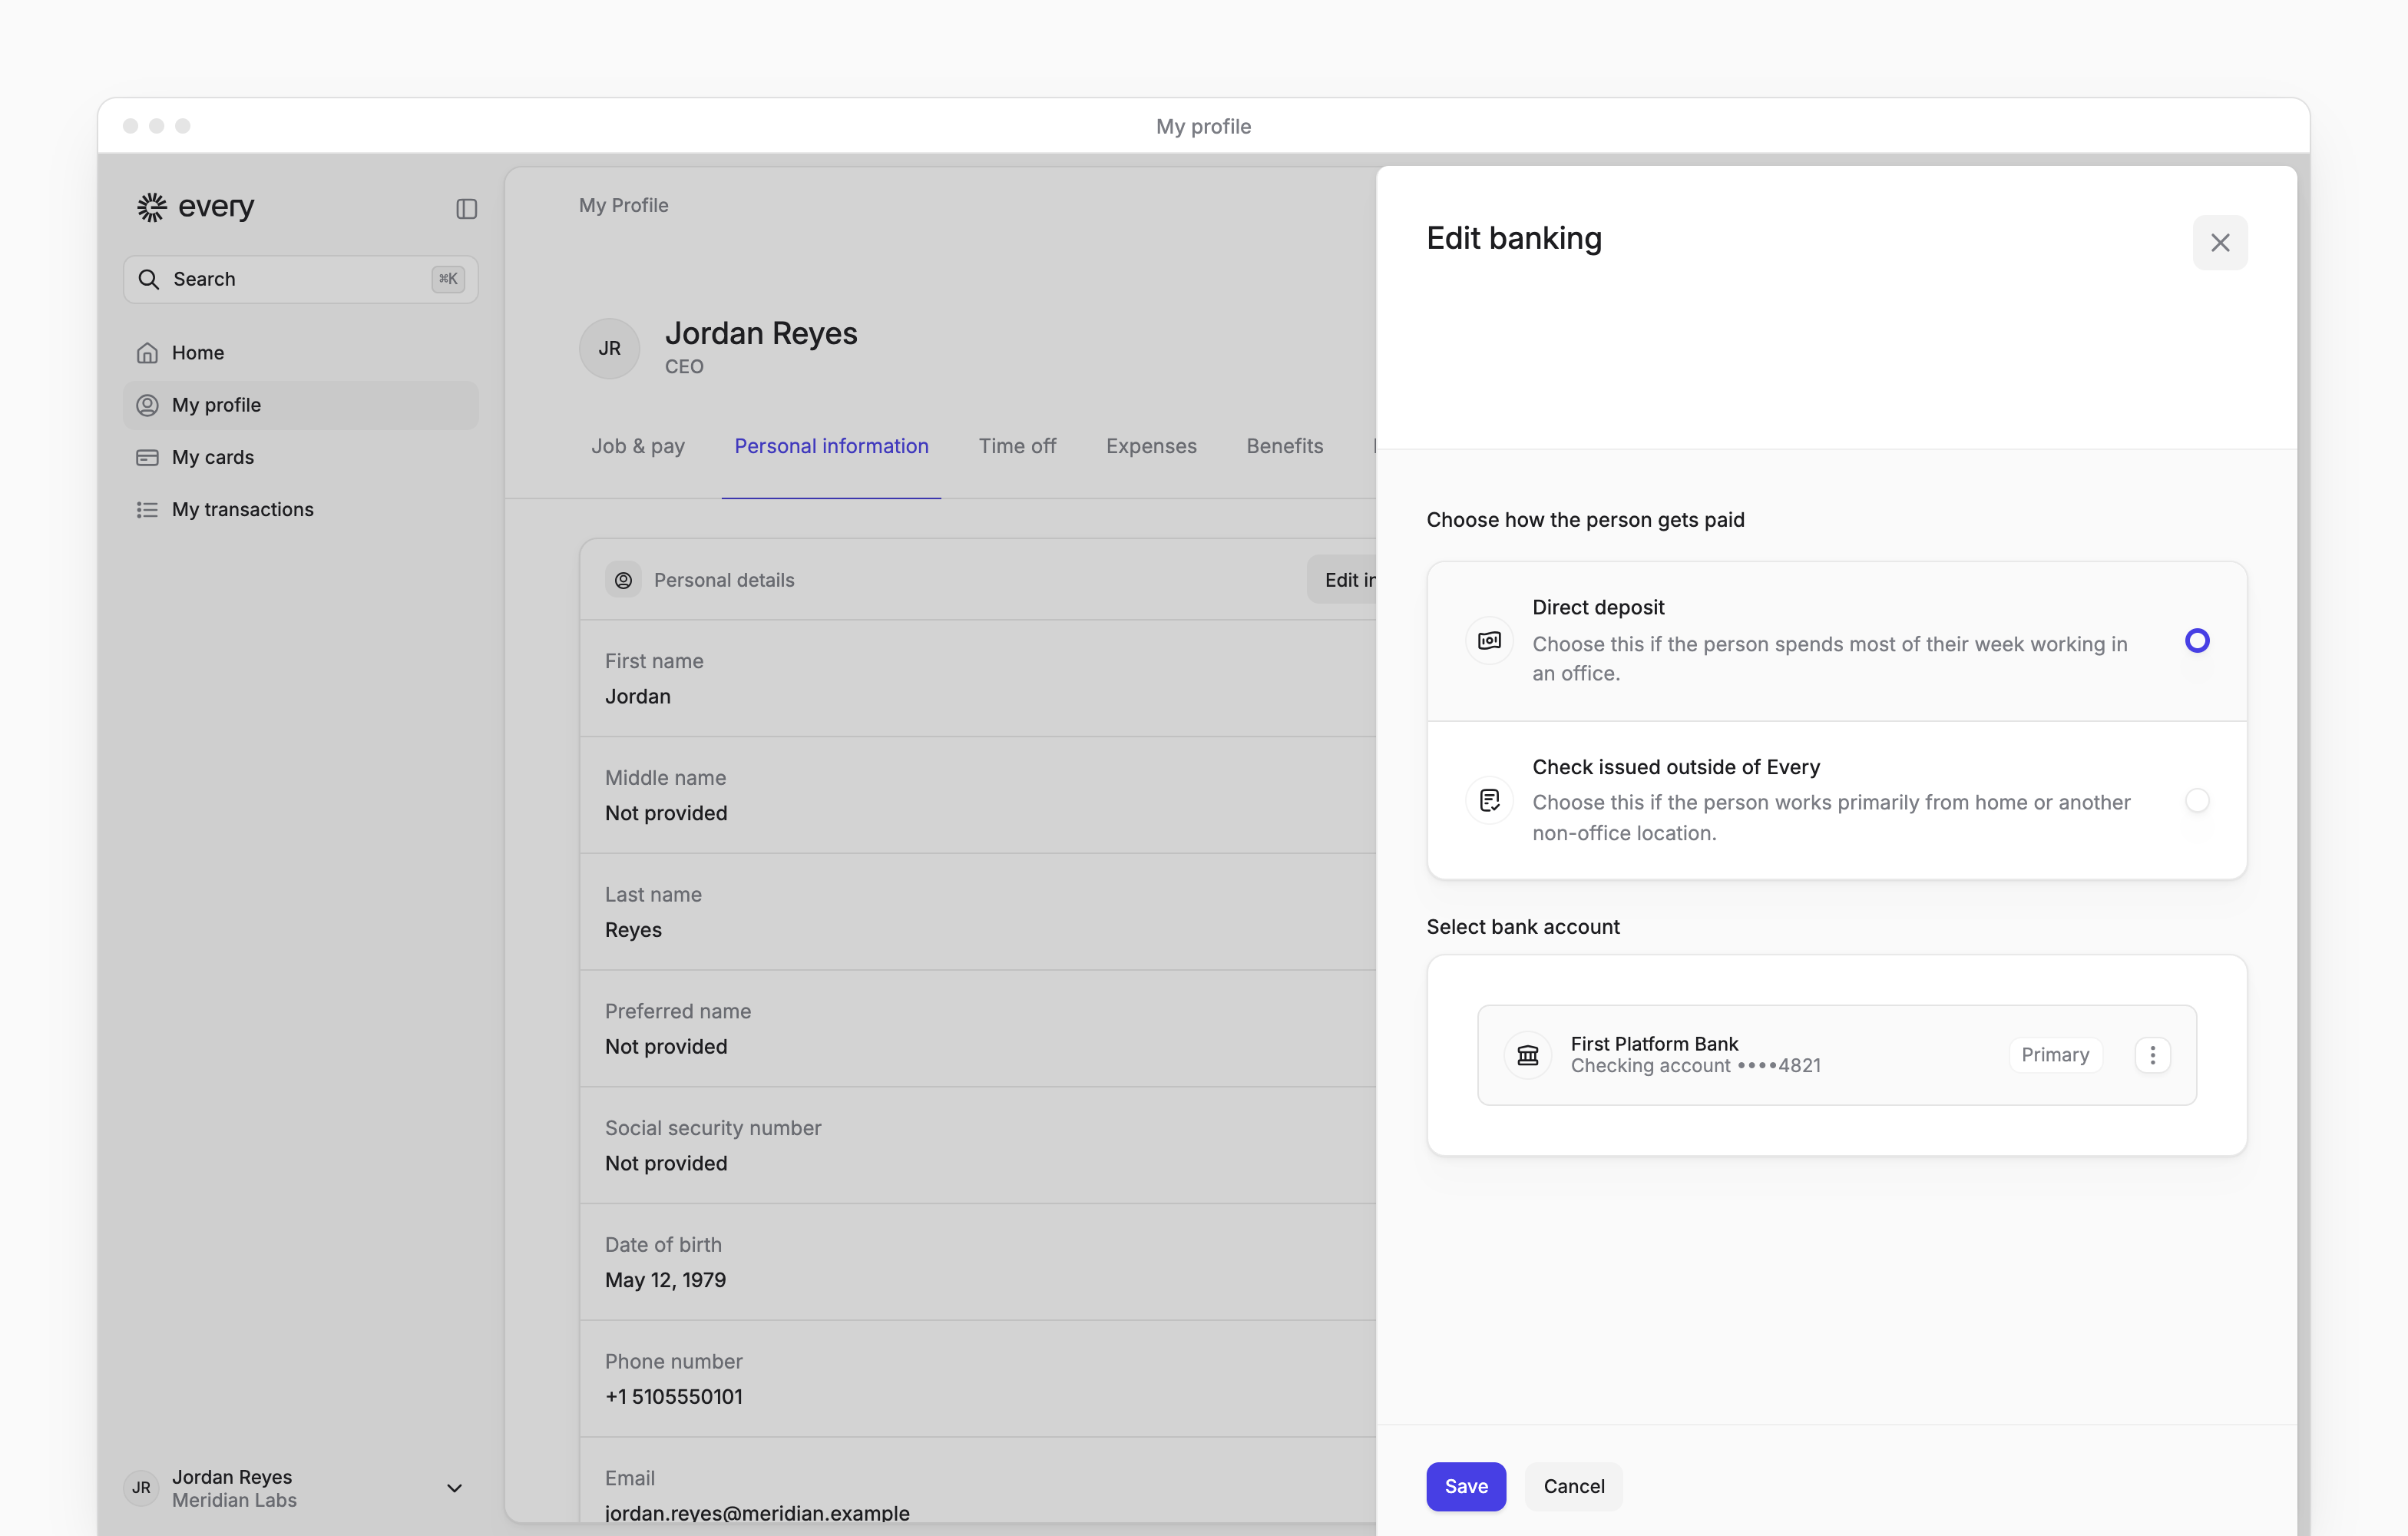
Task: Click the Direct deposit cash icon
Action: [1489, 640]
